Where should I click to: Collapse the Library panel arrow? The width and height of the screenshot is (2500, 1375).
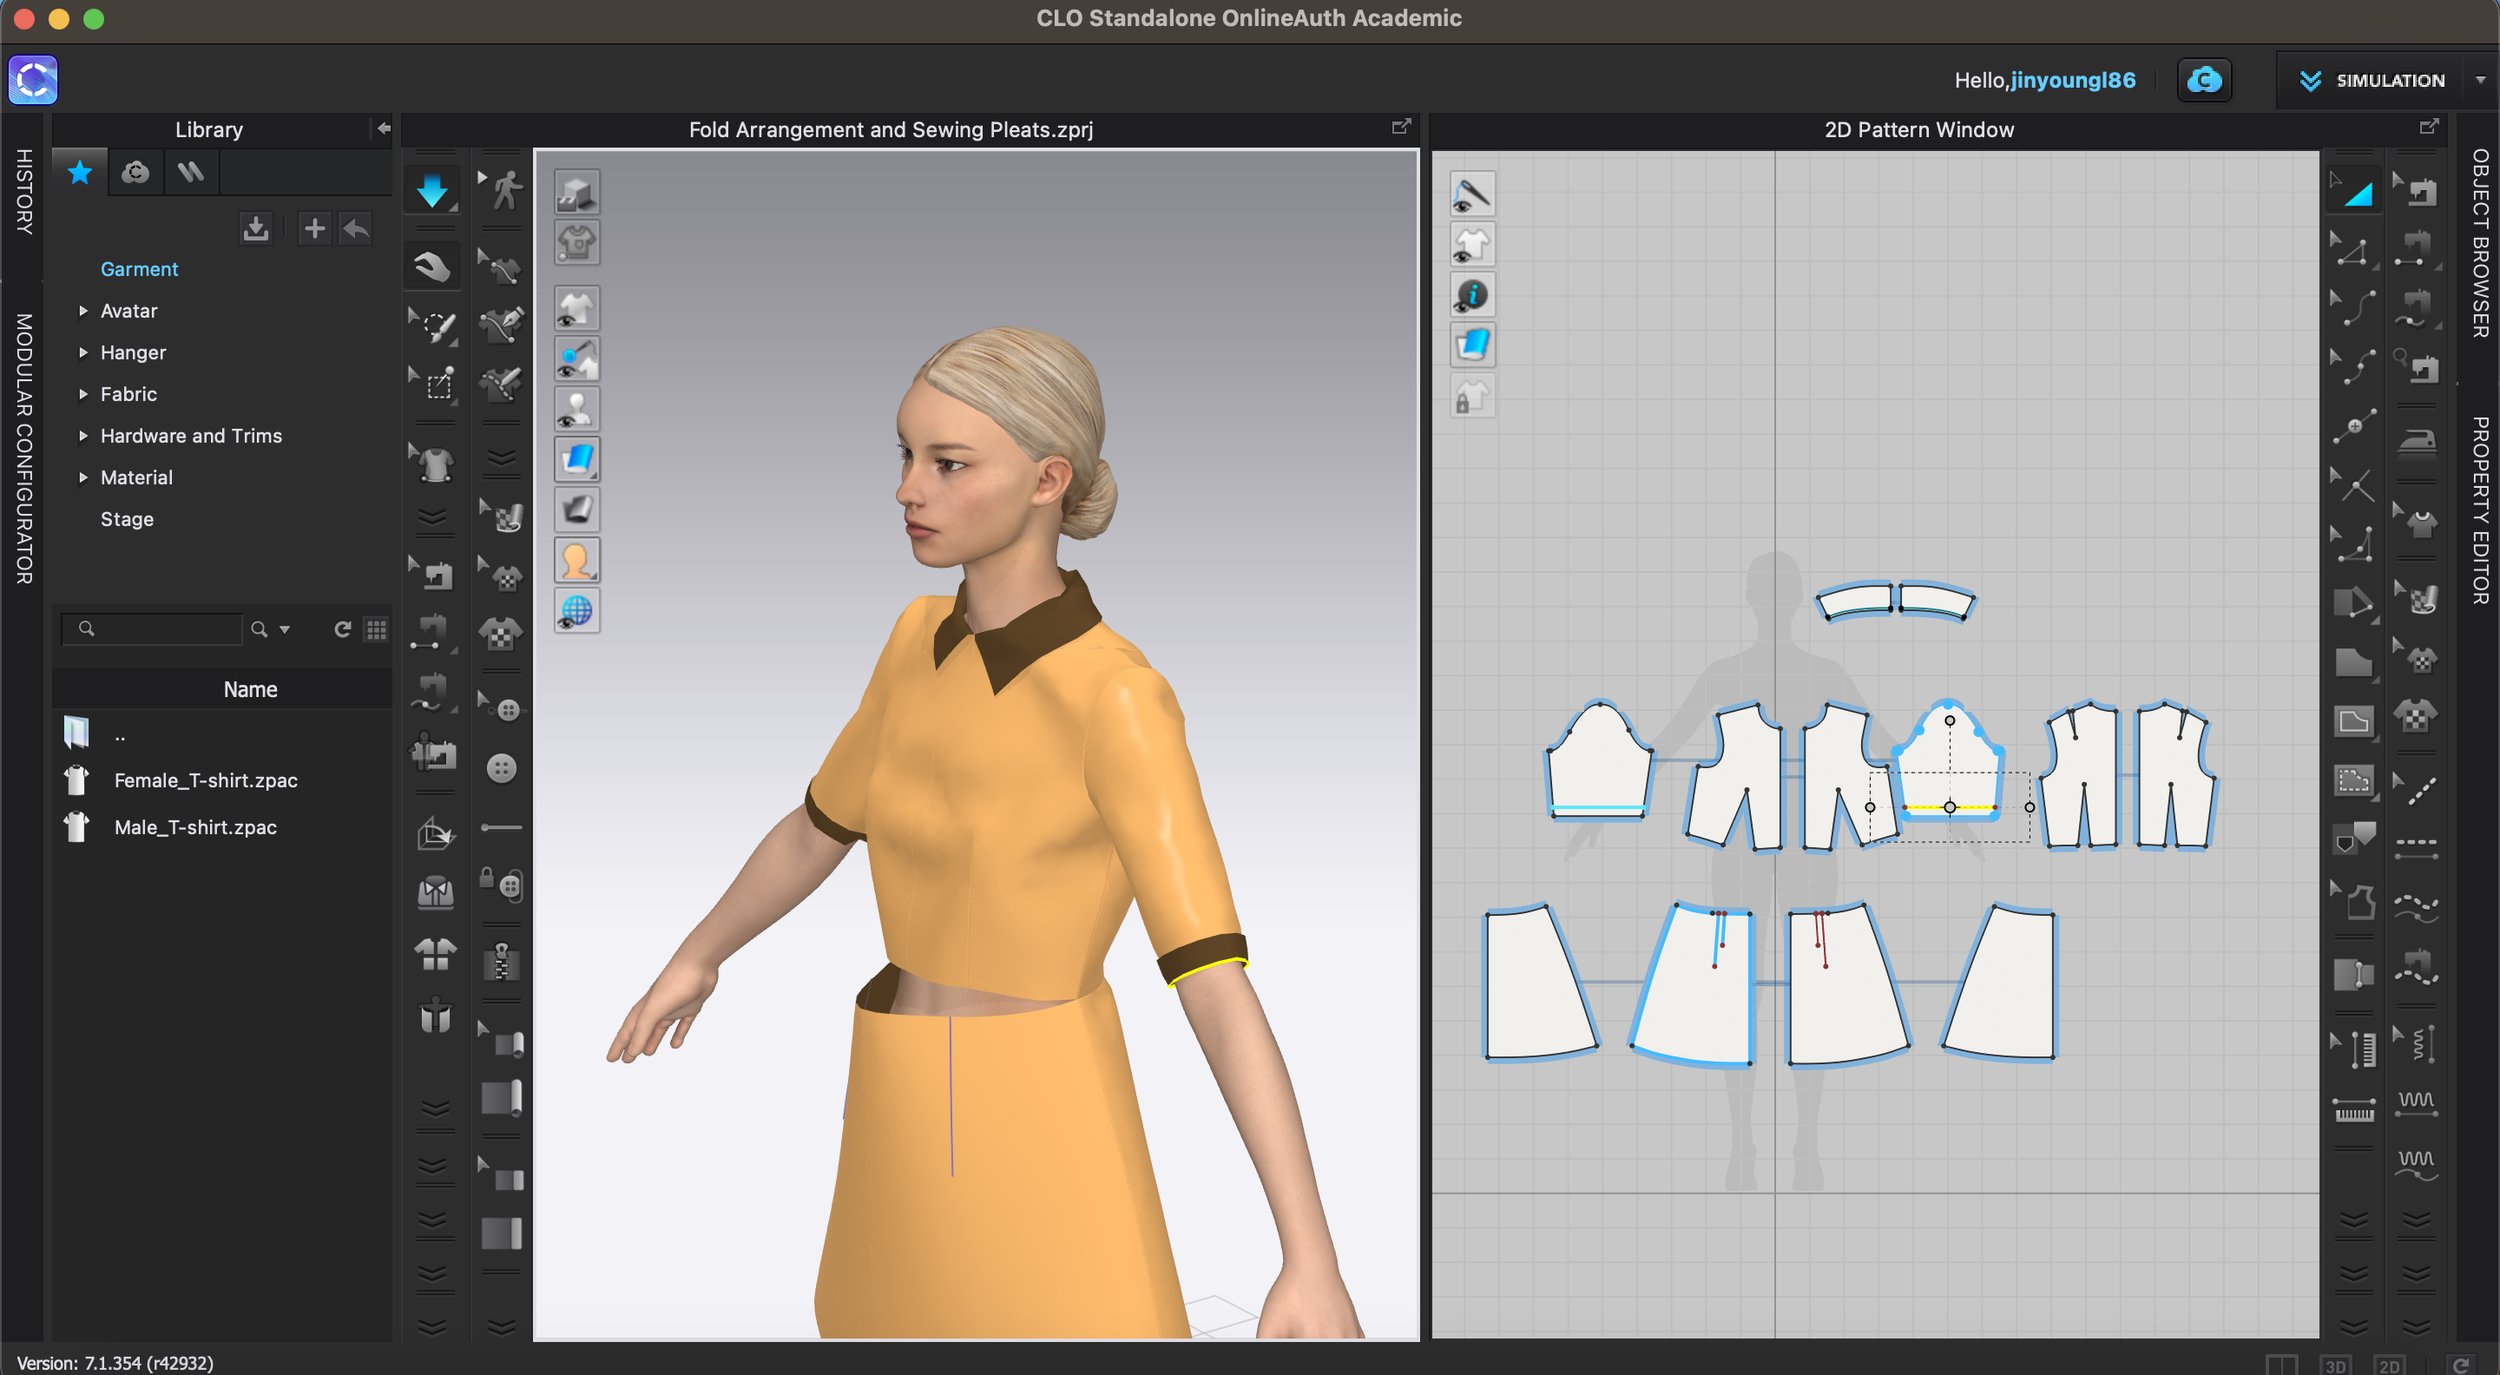click(383, 129)
